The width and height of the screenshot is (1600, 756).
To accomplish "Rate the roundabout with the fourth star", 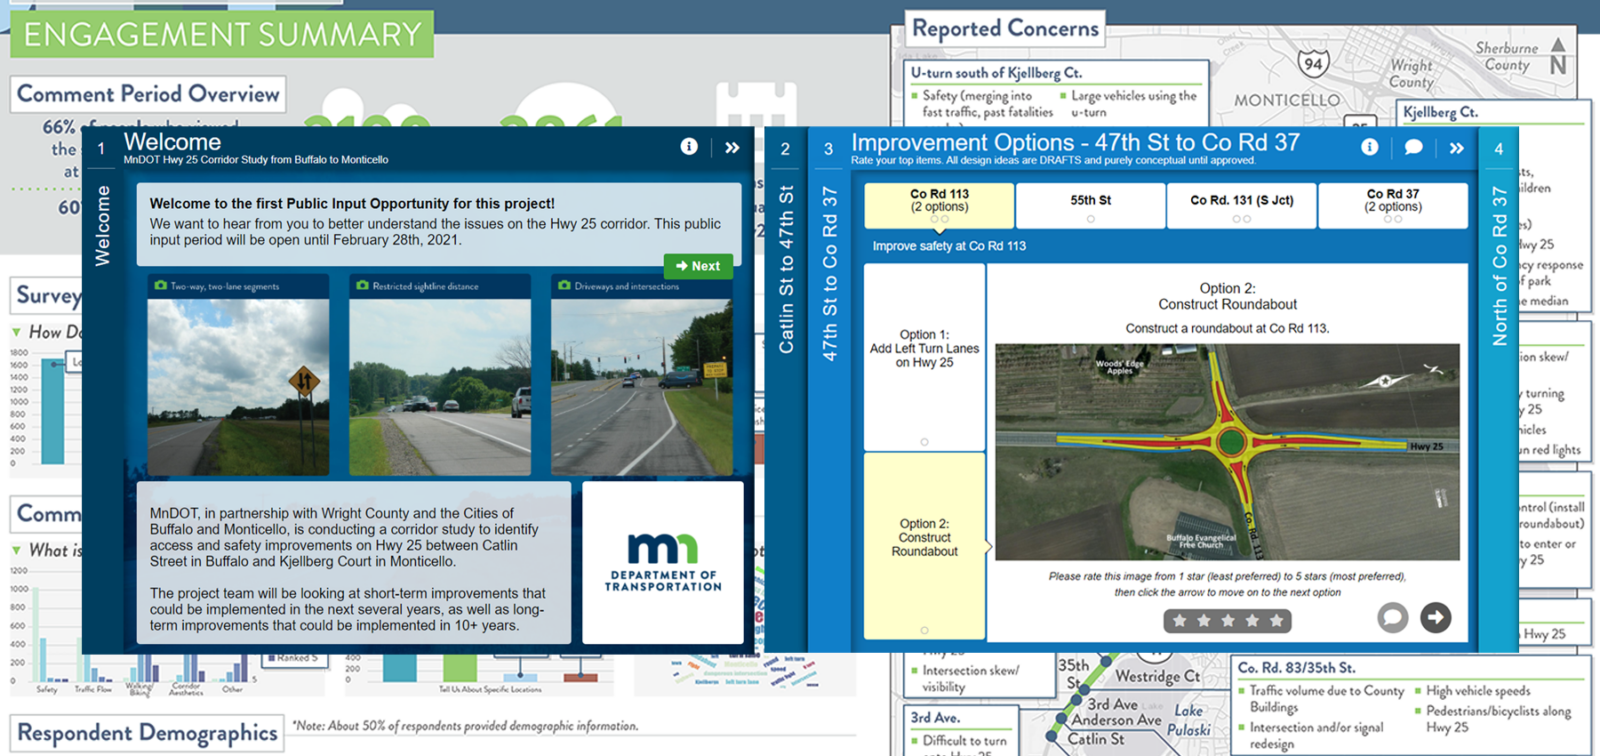I will coord(1252,621).
